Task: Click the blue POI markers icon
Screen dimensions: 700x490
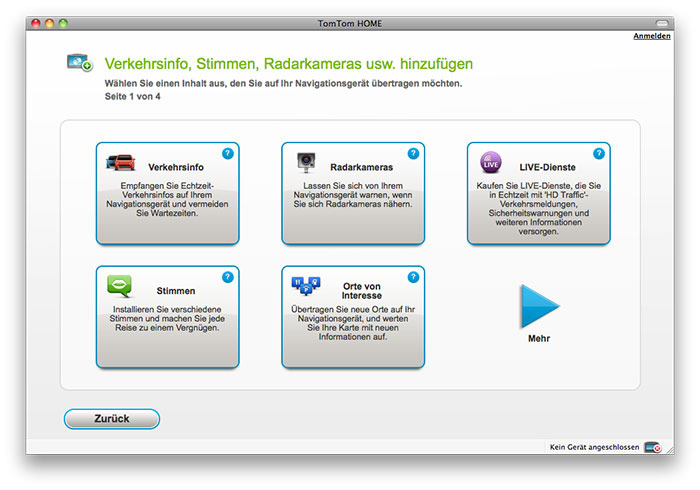Action: 306,286
